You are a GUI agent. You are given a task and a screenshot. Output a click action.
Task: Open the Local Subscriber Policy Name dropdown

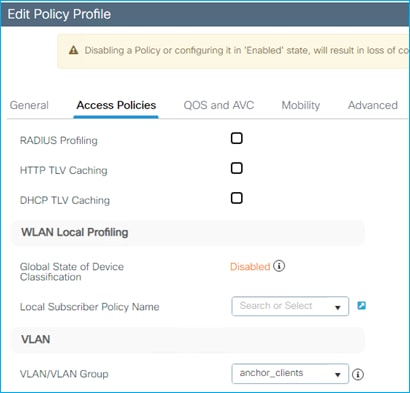290,306
